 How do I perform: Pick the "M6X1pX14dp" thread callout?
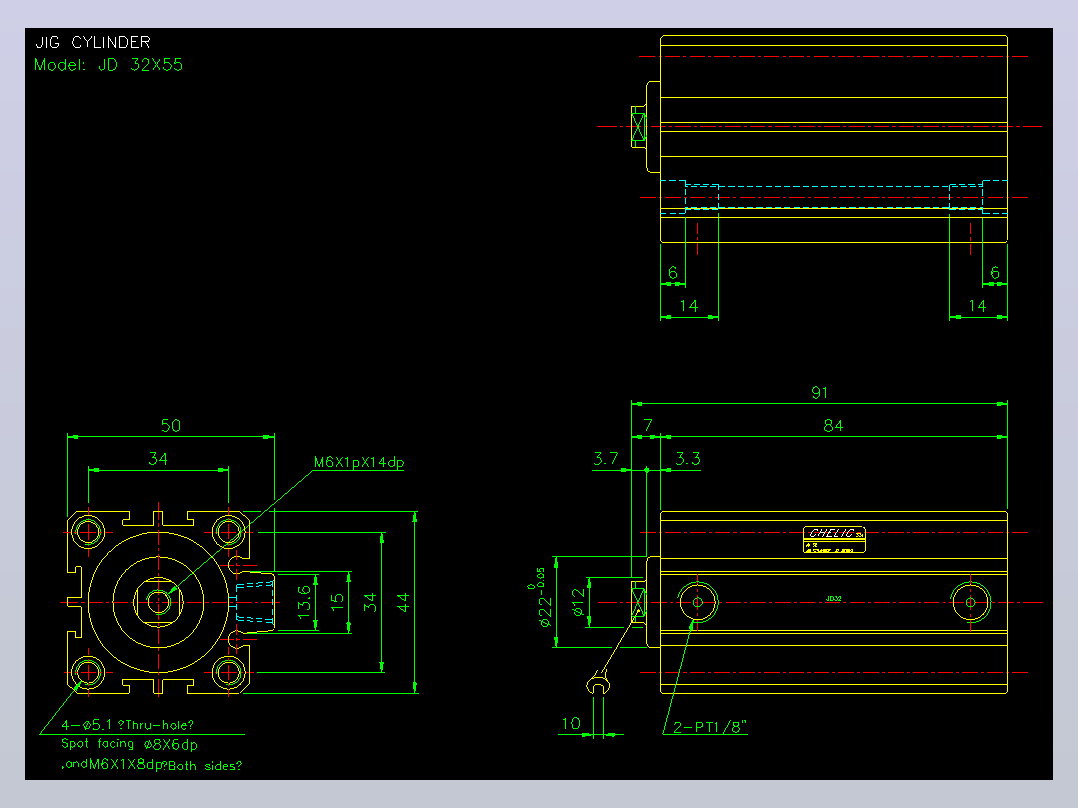pos(359,462)
